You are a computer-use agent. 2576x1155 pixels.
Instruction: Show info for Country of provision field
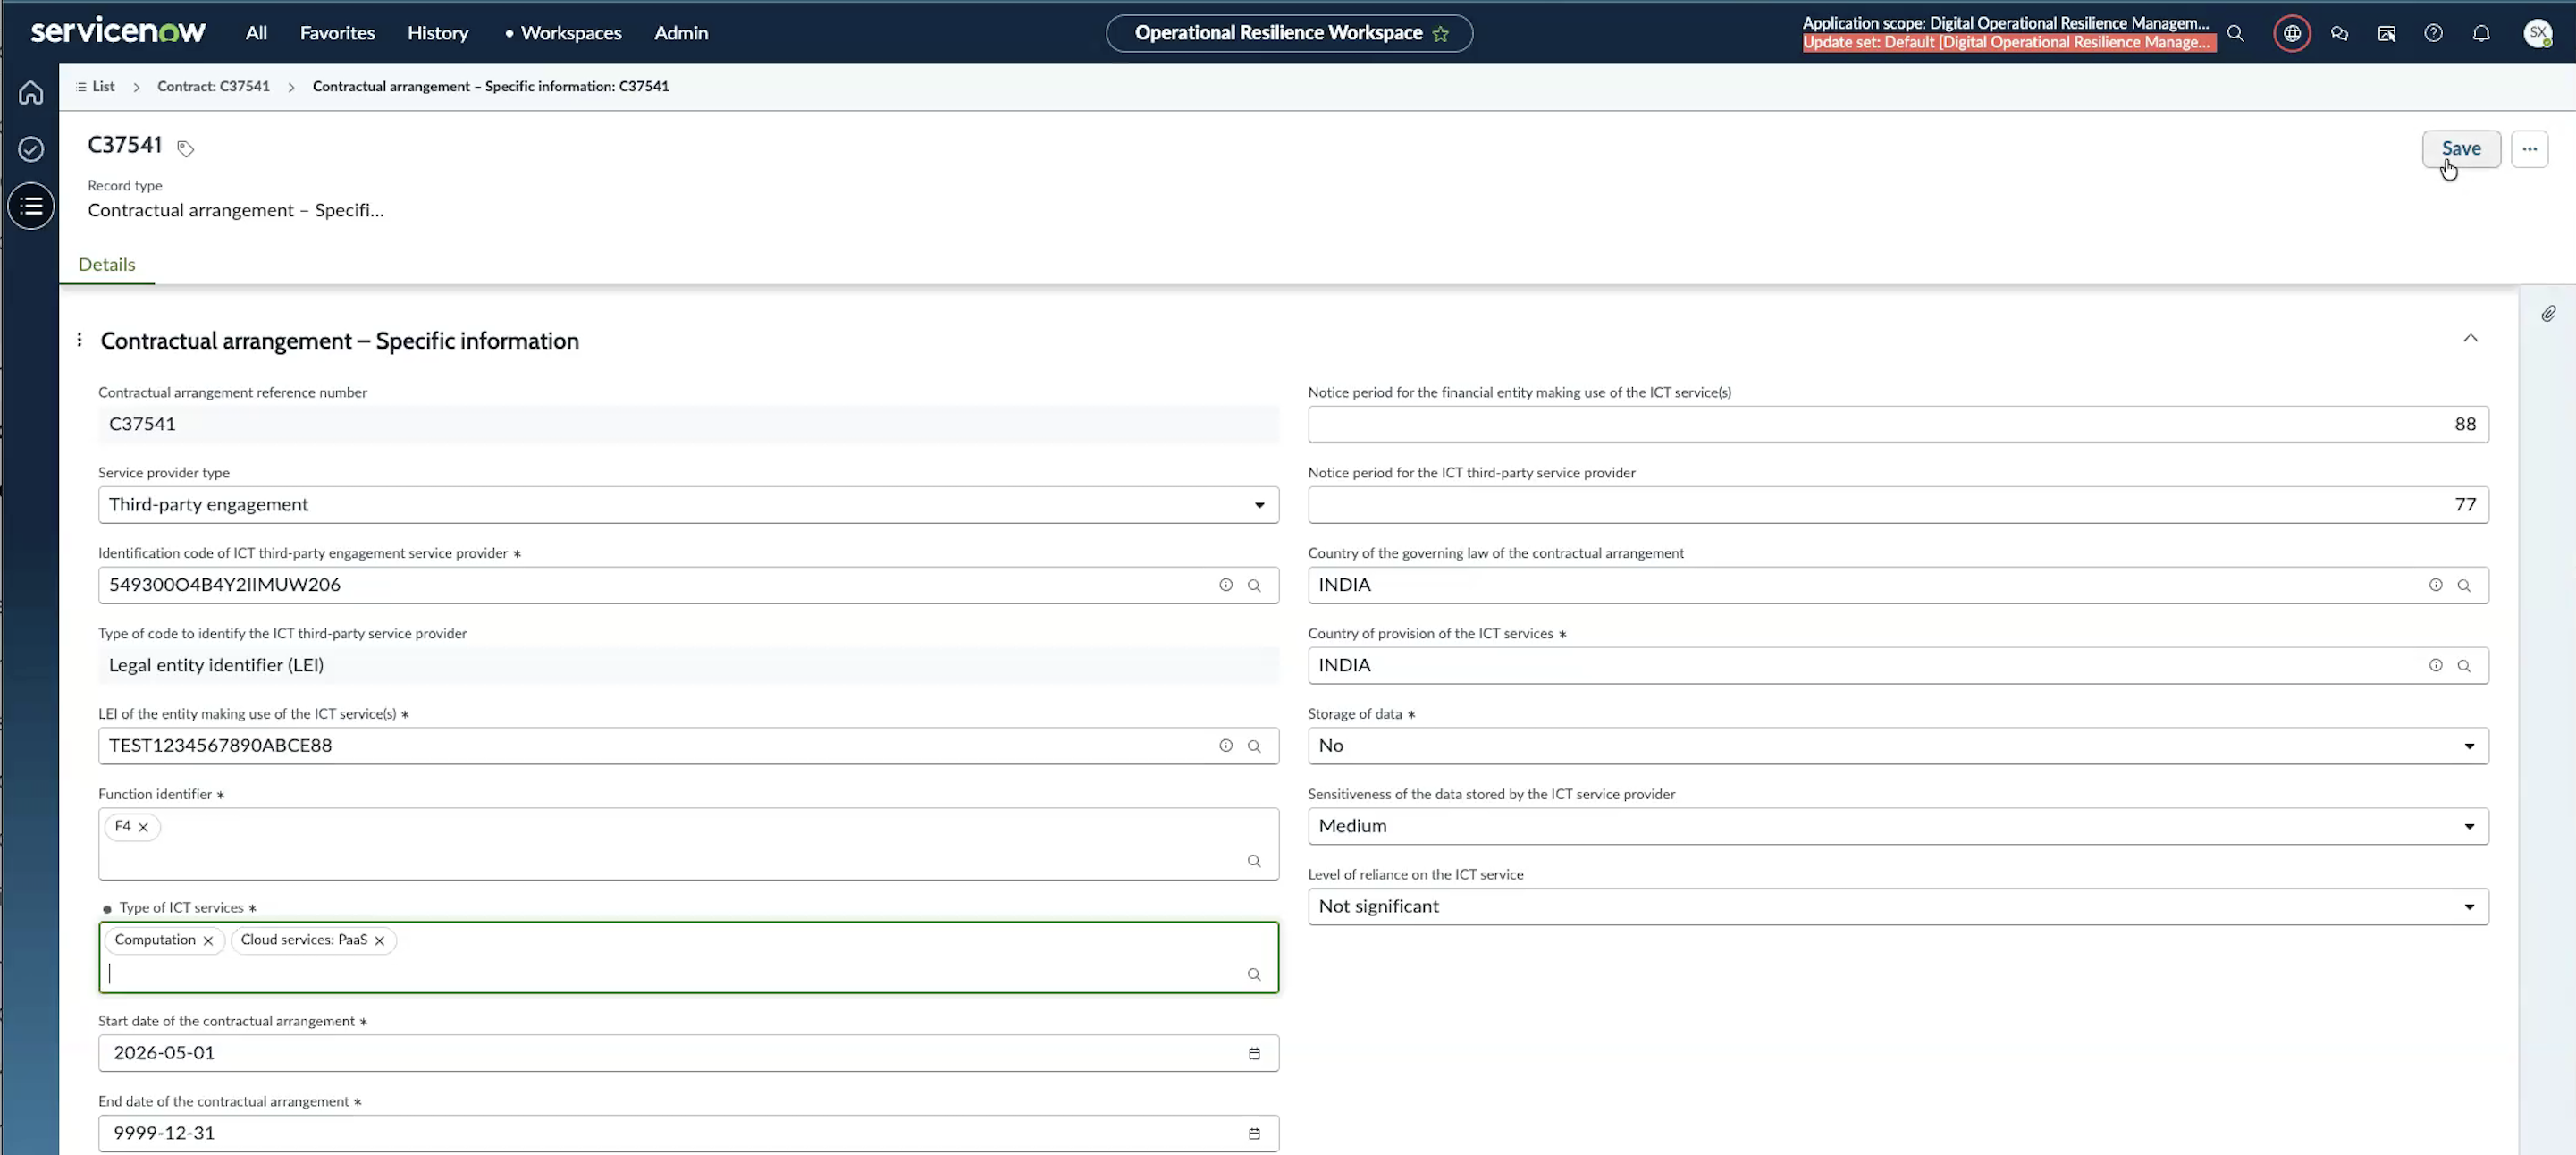click(x=2436, y=666)
